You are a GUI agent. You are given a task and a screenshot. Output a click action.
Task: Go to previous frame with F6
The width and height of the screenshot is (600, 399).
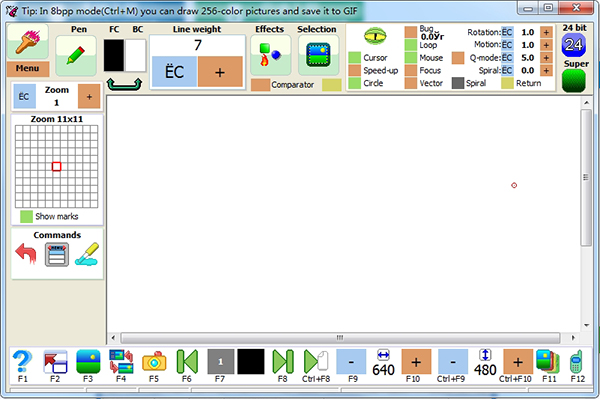[x=187, y=362]
